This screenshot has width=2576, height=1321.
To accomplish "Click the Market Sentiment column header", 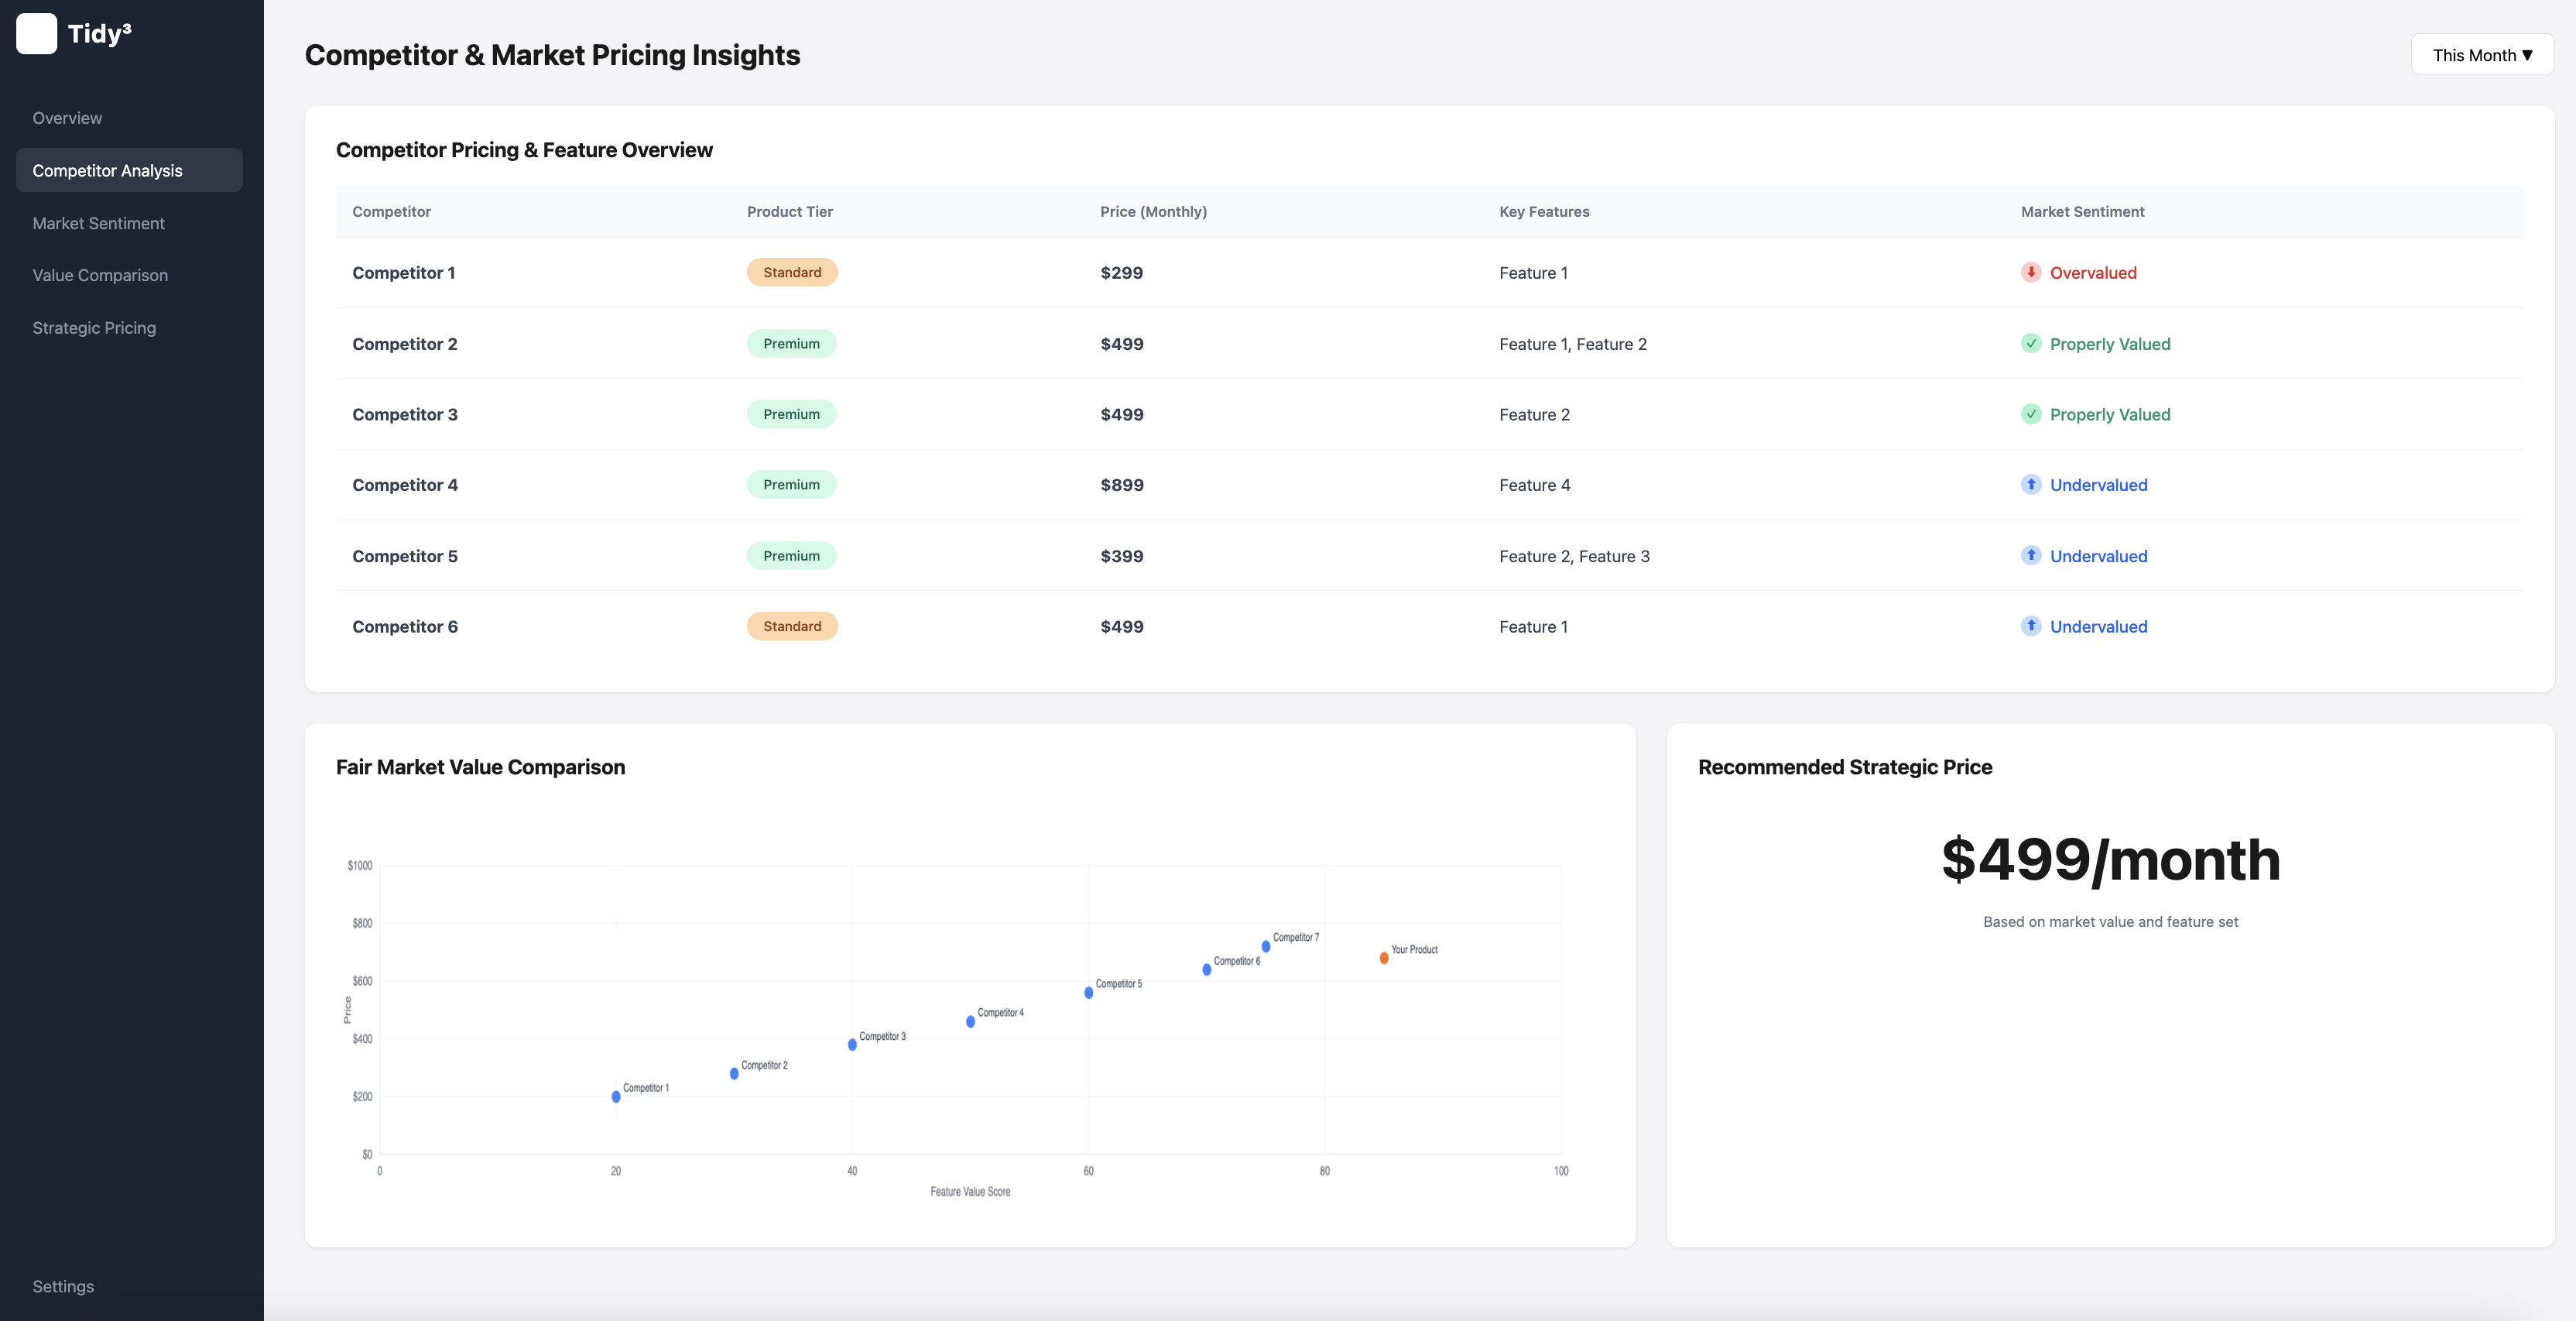I will (2082, 211).
